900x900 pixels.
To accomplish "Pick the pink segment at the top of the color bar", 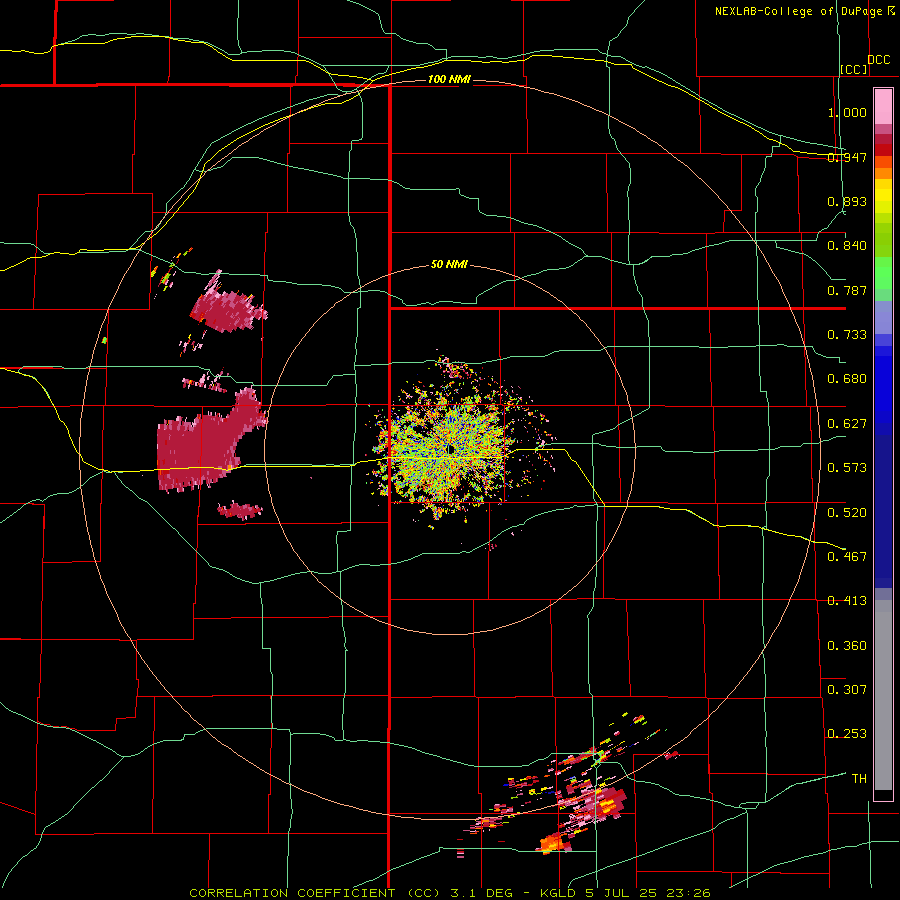I will click(883, 106).
